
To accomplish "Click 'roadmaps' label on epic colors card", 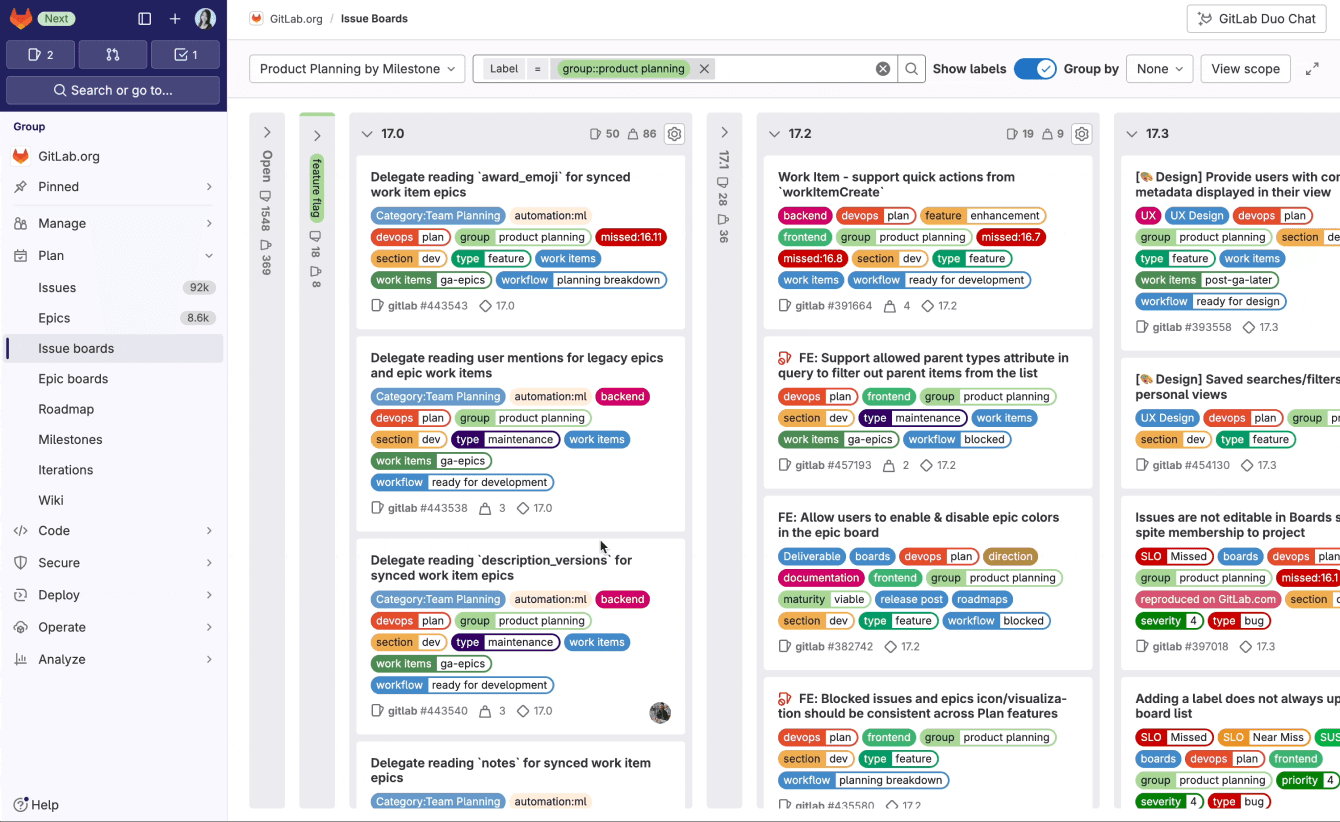I will (980, 600).
